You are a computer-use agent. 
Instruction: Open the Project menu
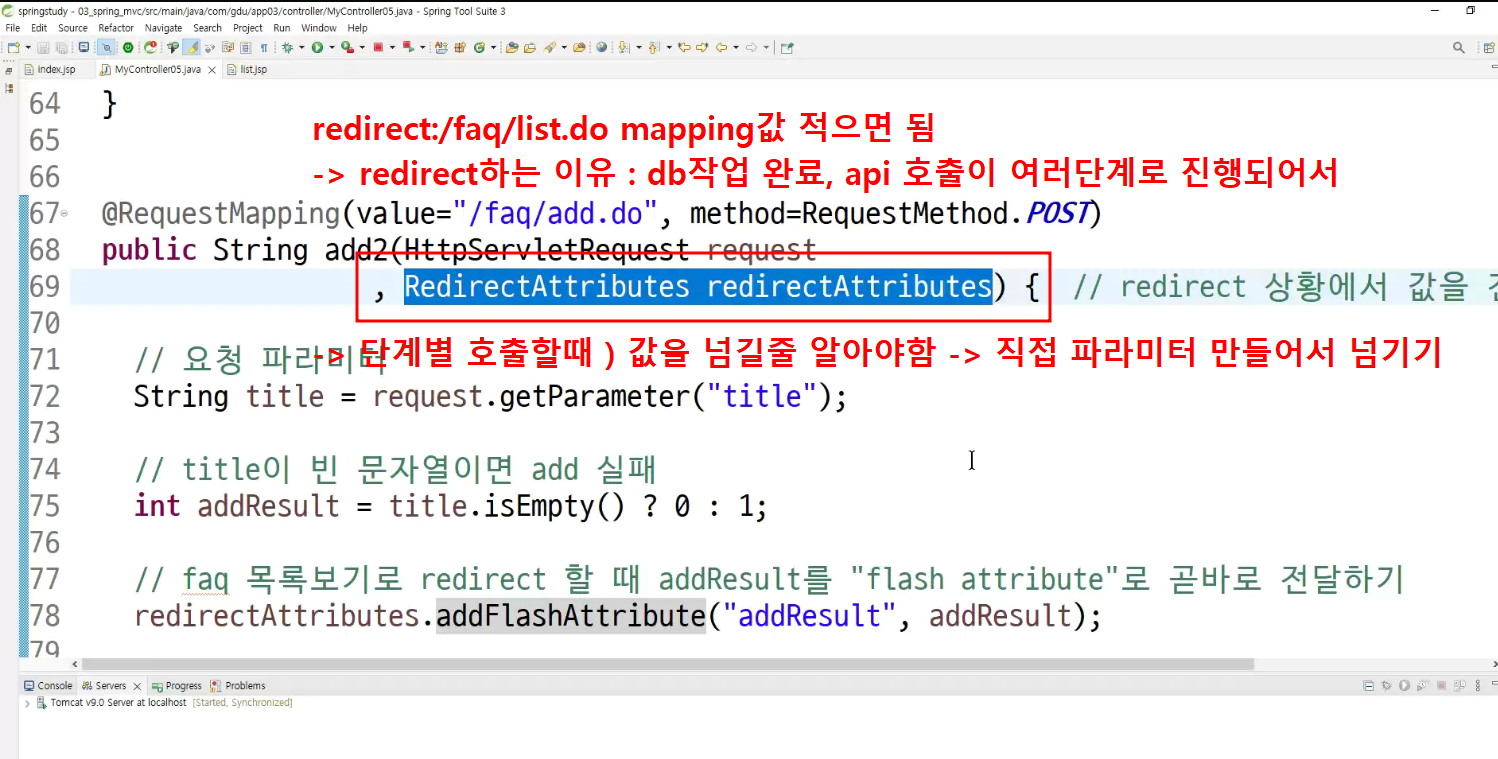(248, 28)
